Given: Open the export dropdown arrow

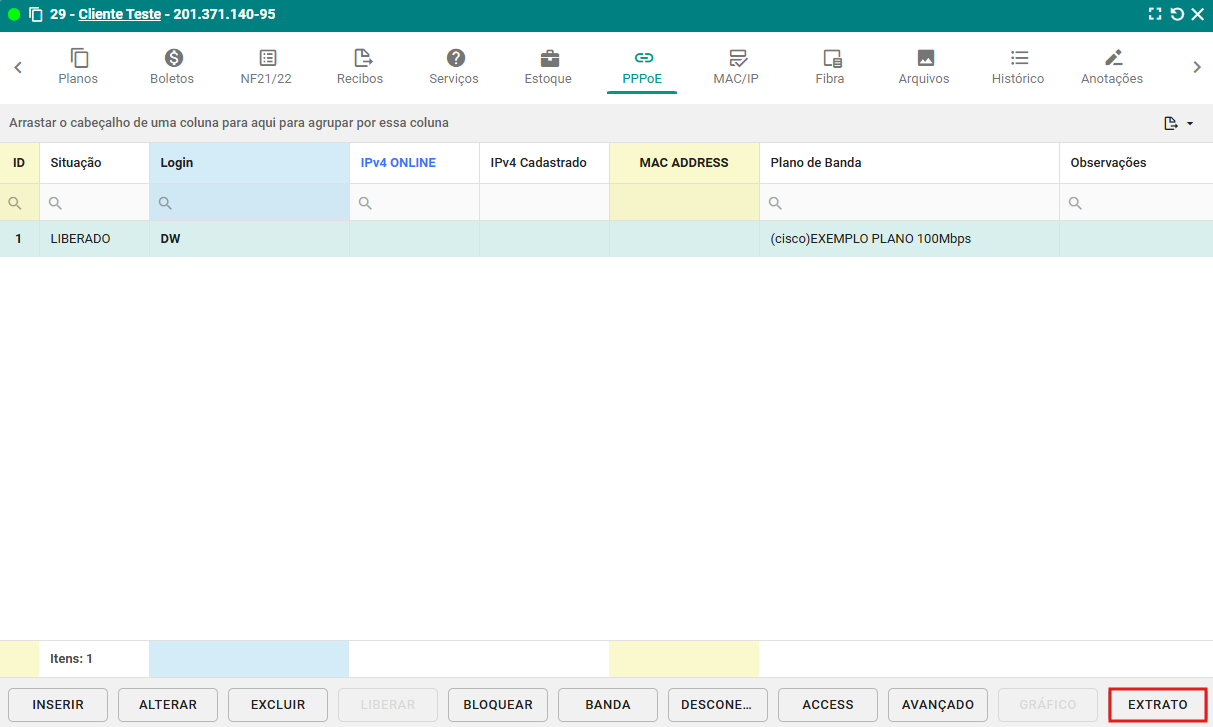Looking at the screenshot, I should 1190,124.
